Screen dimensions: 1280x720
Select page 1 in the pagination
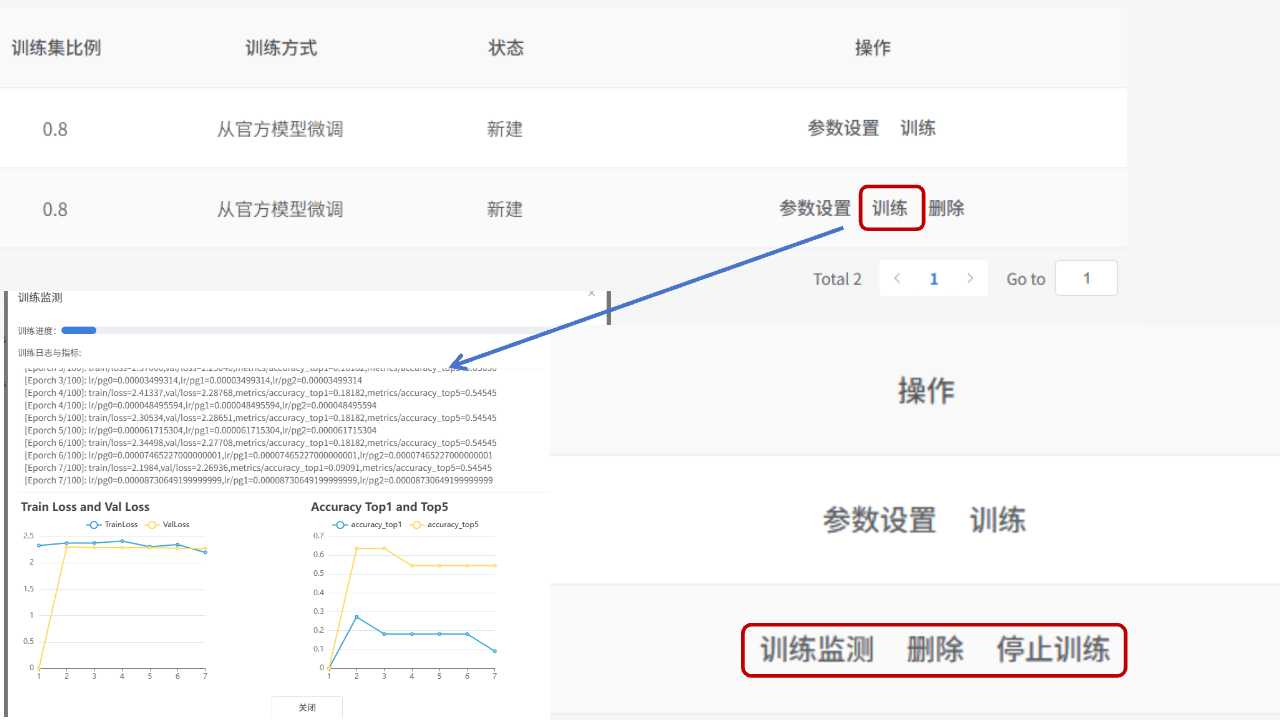(934, 279)
